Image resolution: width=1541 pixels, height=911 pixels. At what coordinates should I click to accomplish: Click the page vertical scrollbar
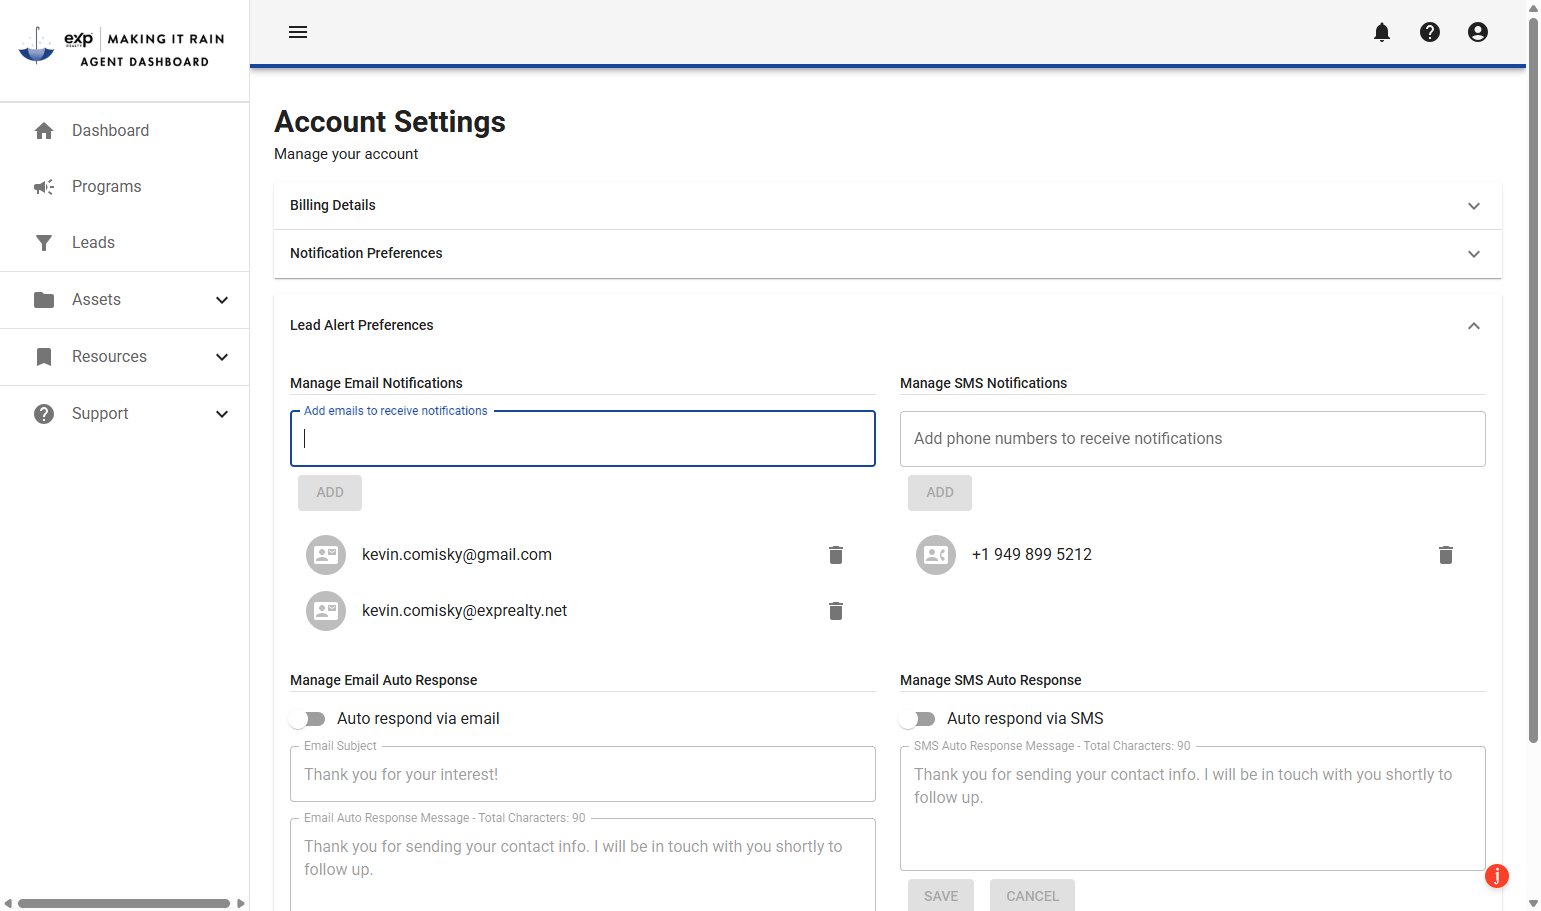point(1534,380)
